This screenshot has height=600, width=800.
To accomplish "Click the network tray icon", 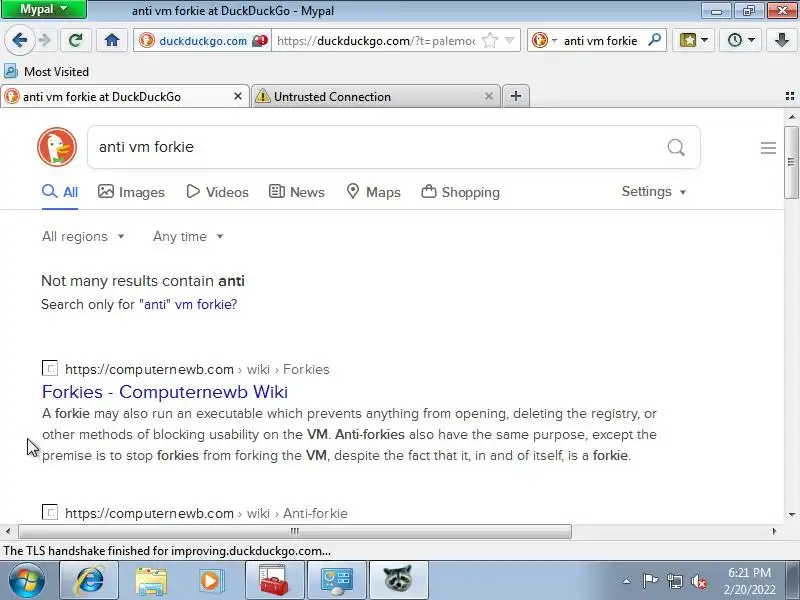I will point(674,581).
